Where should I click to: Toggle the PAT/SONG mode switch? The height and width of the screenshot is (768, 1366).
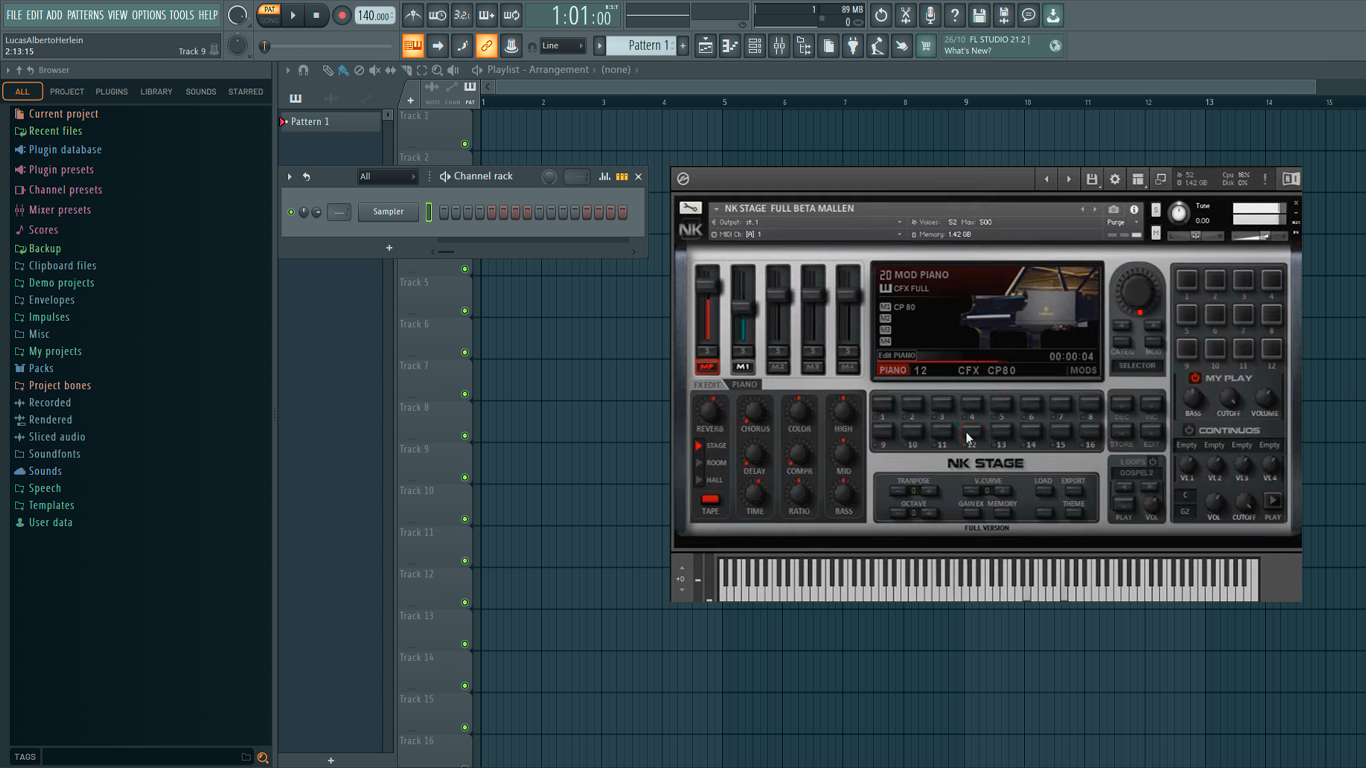pos(270,15)
